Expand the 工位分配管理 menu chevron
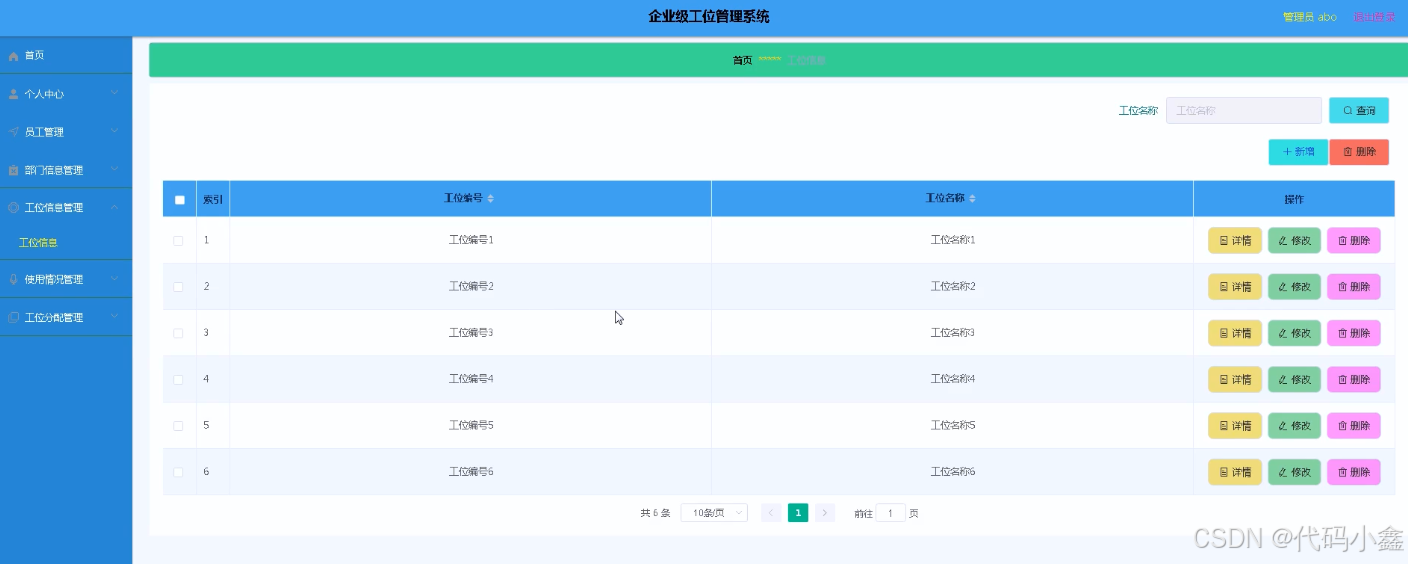The image size is (1408, 564). point(114,316)
